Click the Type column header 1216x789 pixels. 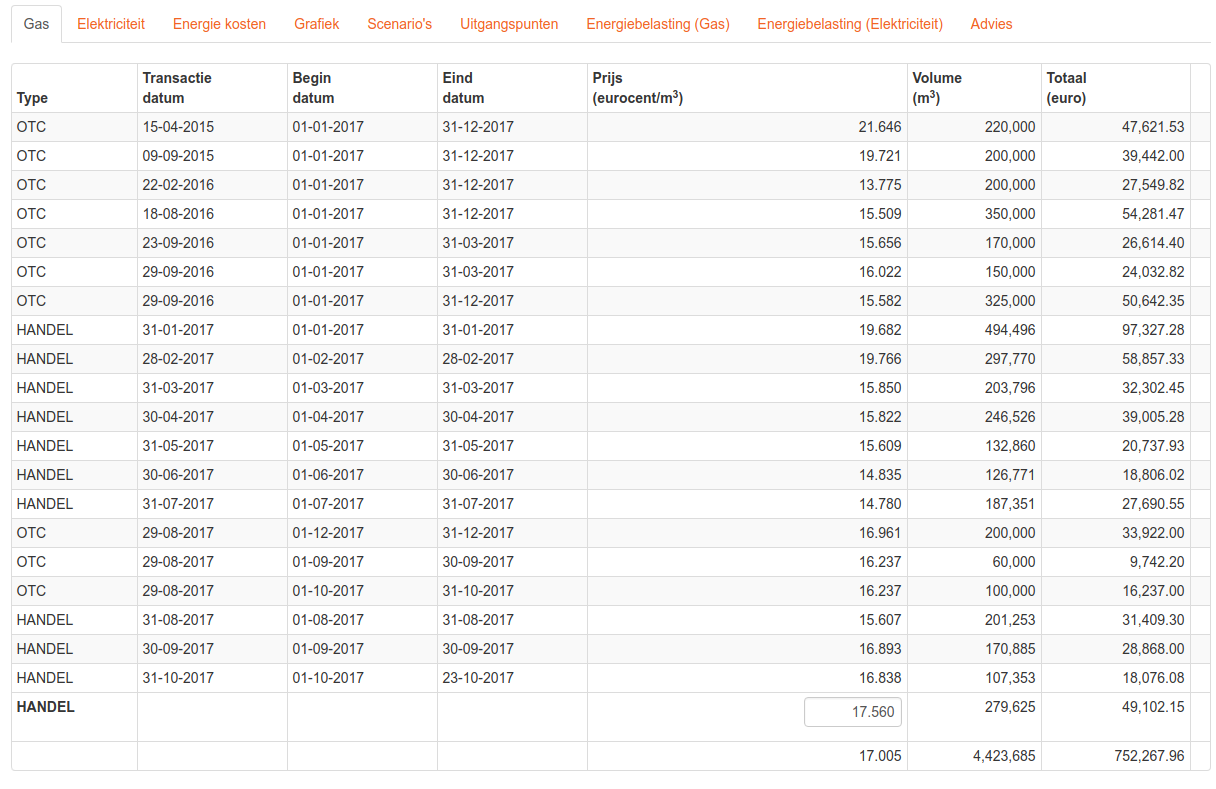tap(32, 98)
